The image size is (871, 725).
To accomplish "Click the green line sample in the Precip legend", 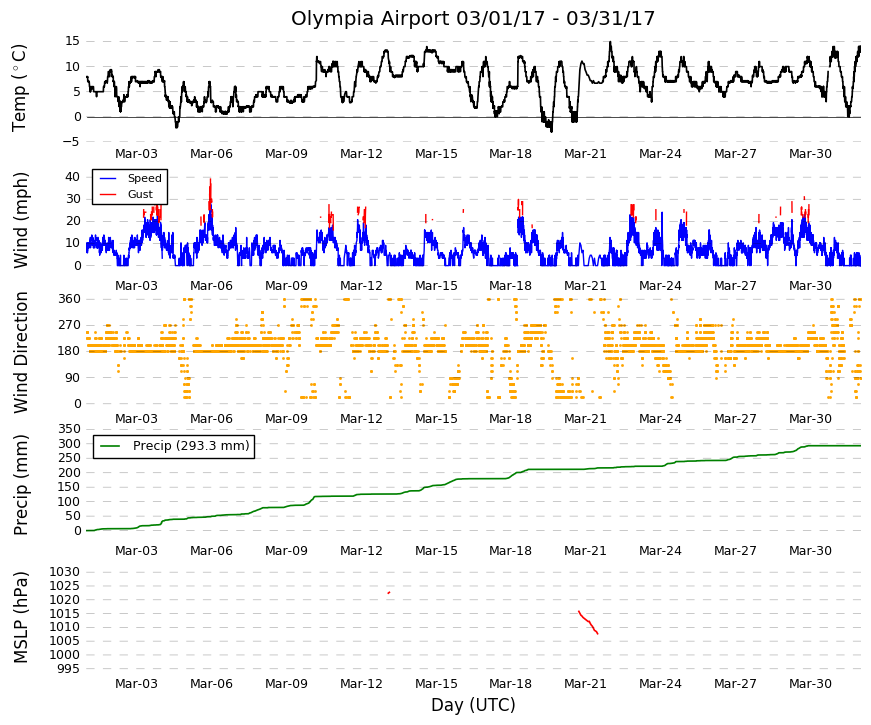I will 109,446.
